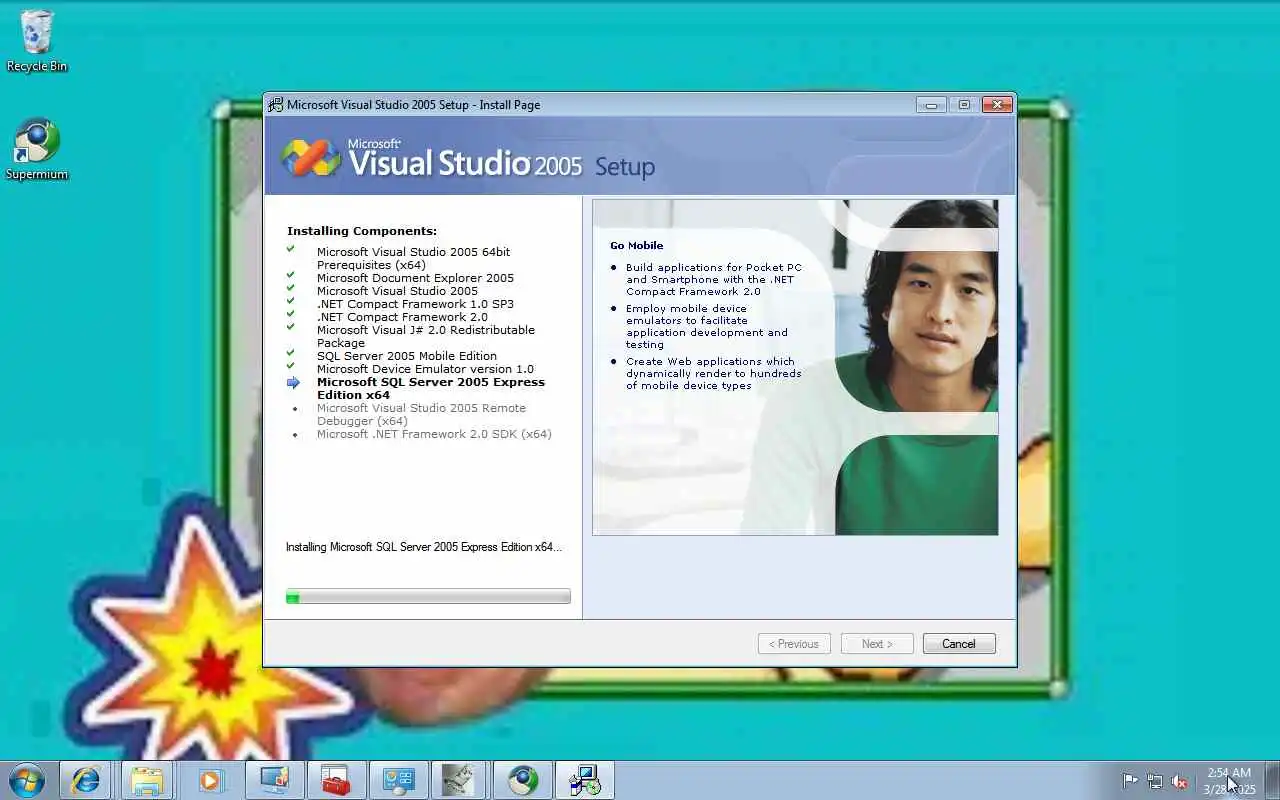Image resolution: width=1280 pixels, height=800 pixels.
Task: Click the monitor icon in the taskbar
Action: click(x=273, y=780)
